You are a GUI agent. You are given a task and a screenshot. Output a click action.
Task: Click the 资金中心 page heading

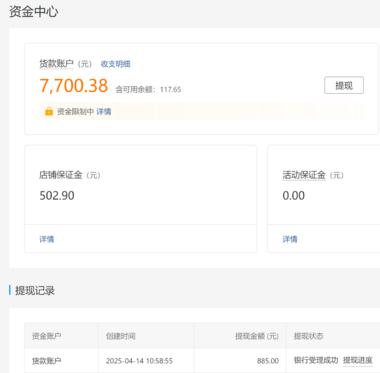click(x=34, y=12)
